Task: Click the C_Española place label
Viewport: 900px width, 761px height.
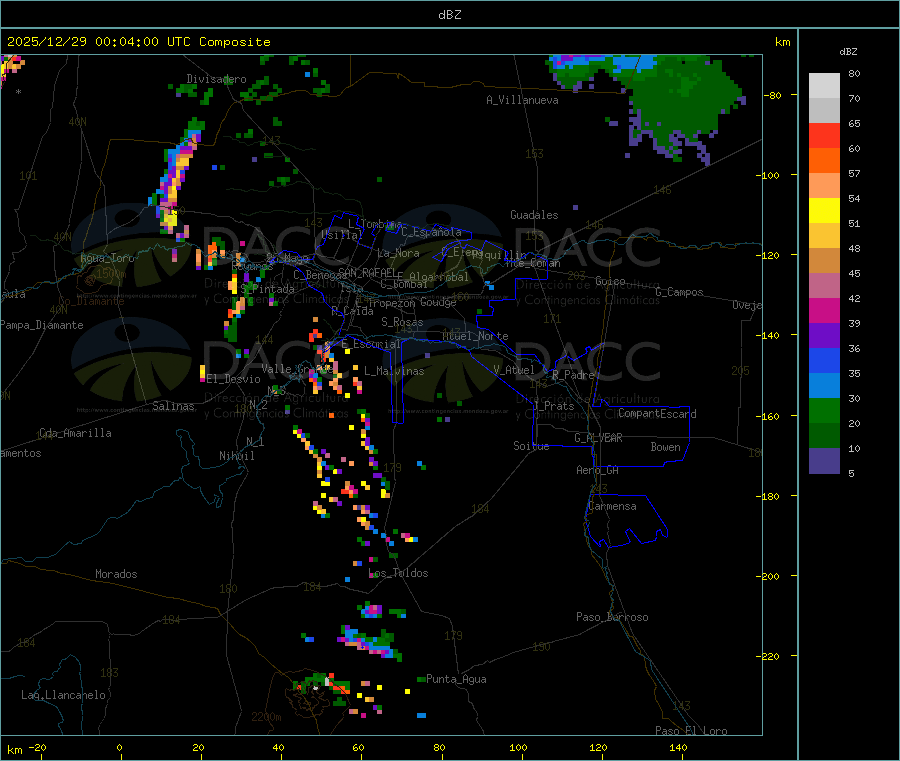Action: [x=432, y=232]
